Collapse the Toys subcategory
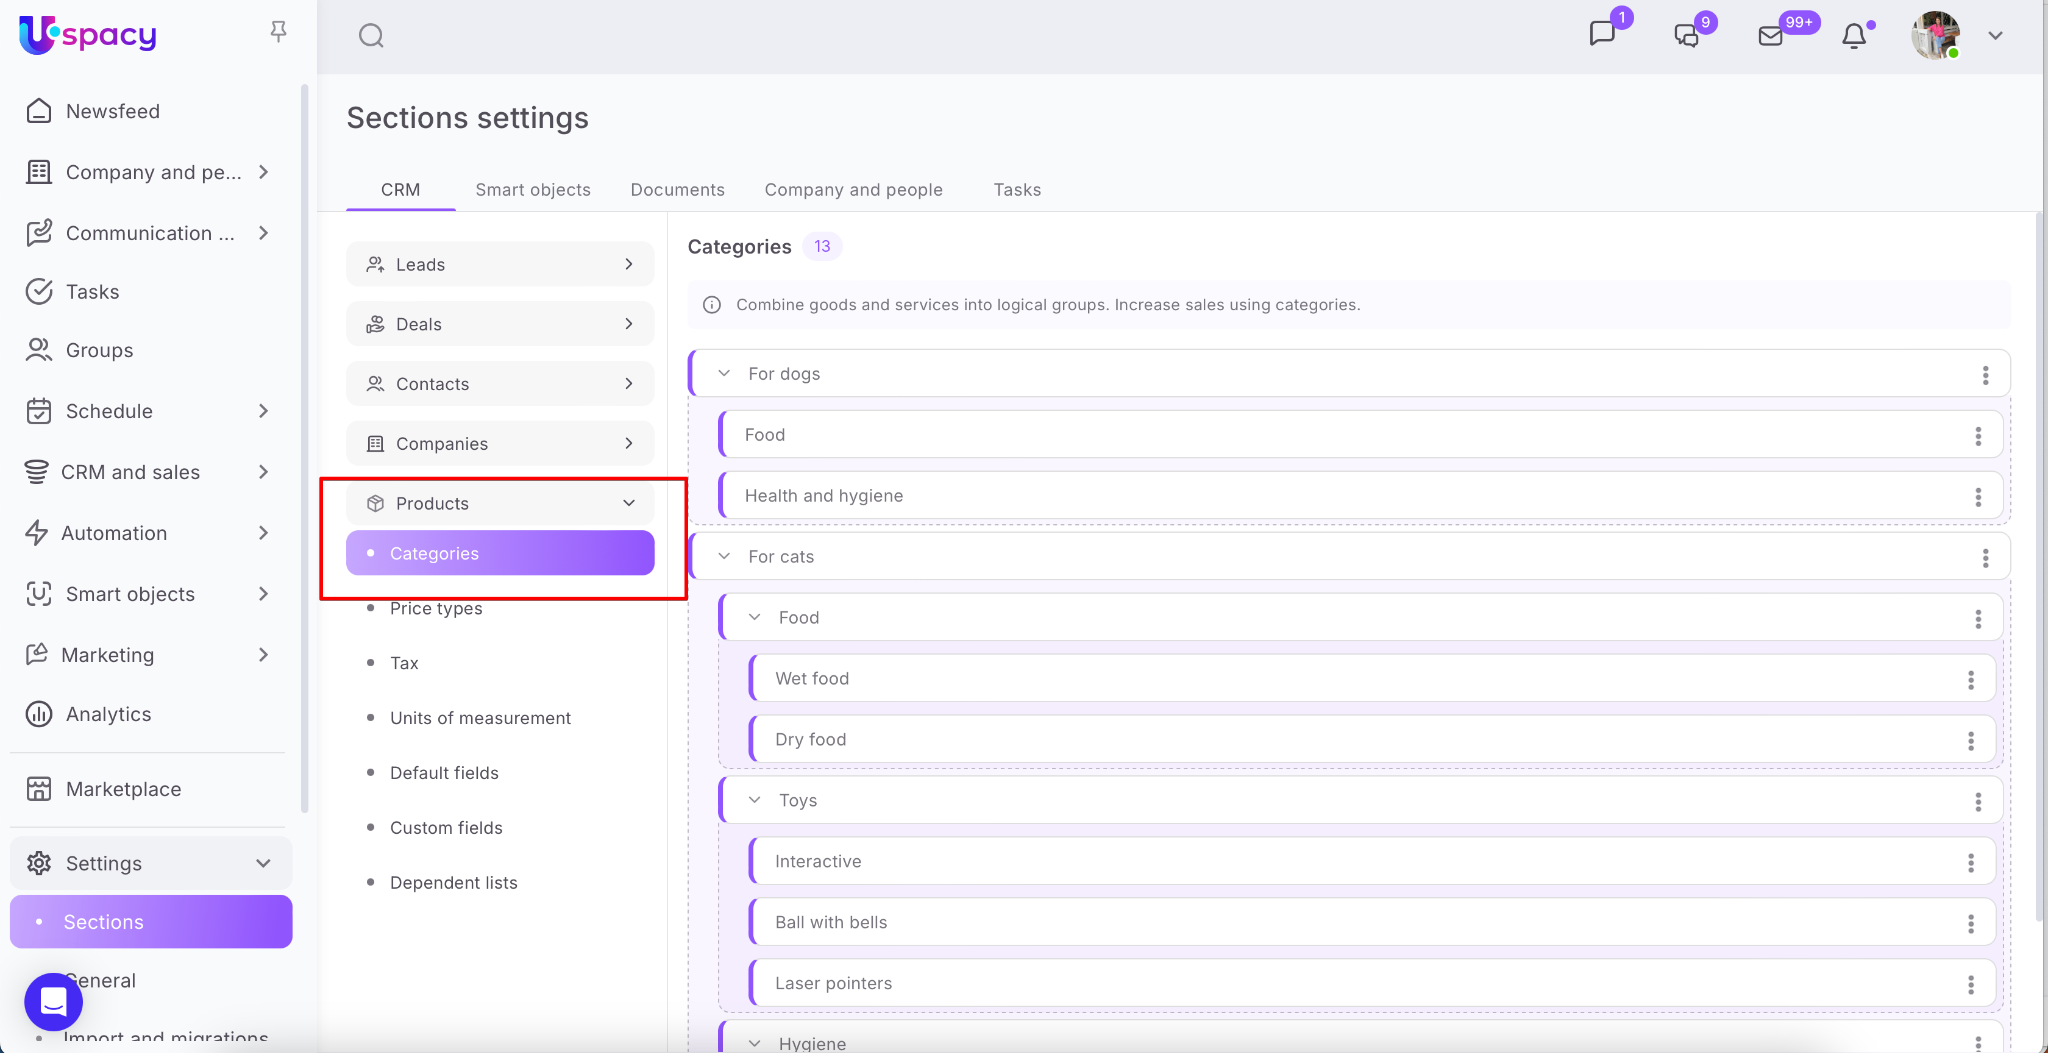This screenshot has height=1053, width=2048. point(755,800)
